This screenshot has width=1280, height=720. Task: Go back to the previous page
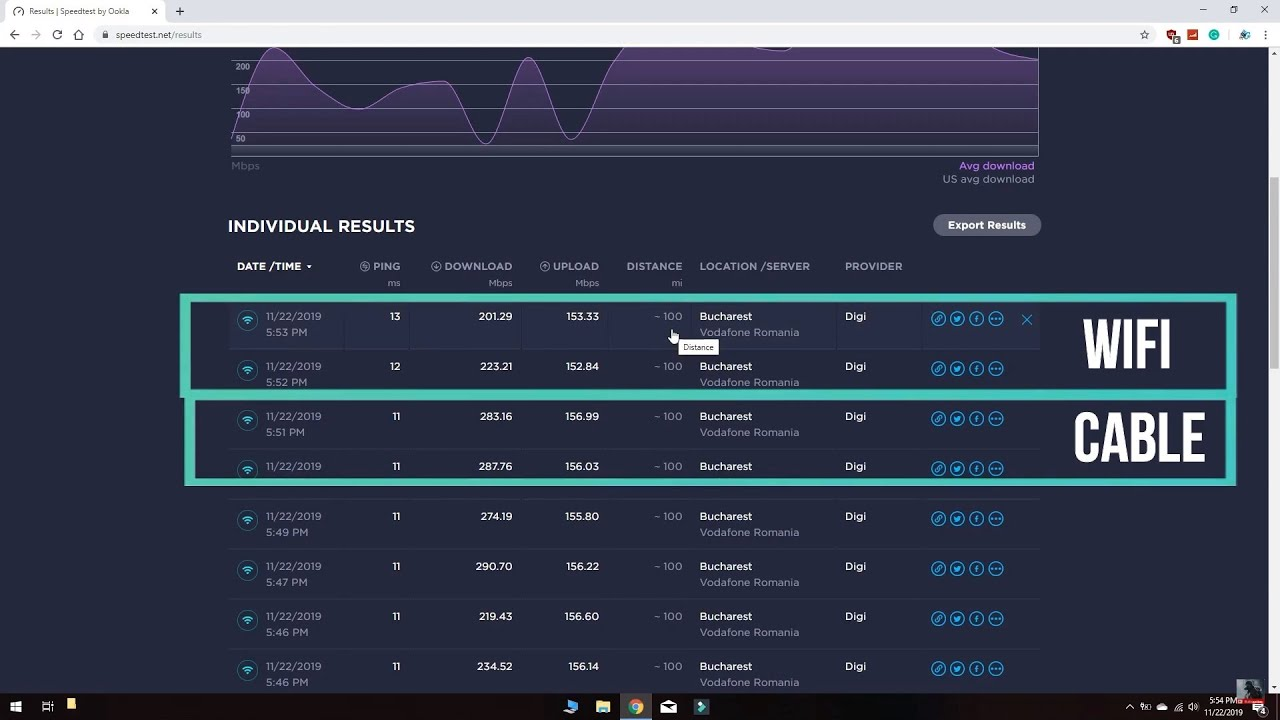pos(14,34)
